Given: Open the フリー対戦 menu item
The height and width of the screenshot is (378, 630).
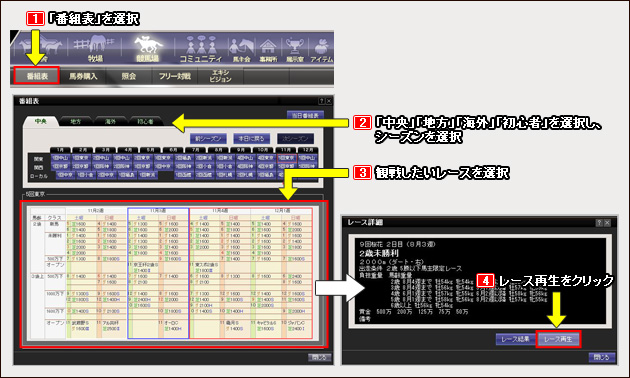Looking at the screenshot, I should (x=175, y=76).
